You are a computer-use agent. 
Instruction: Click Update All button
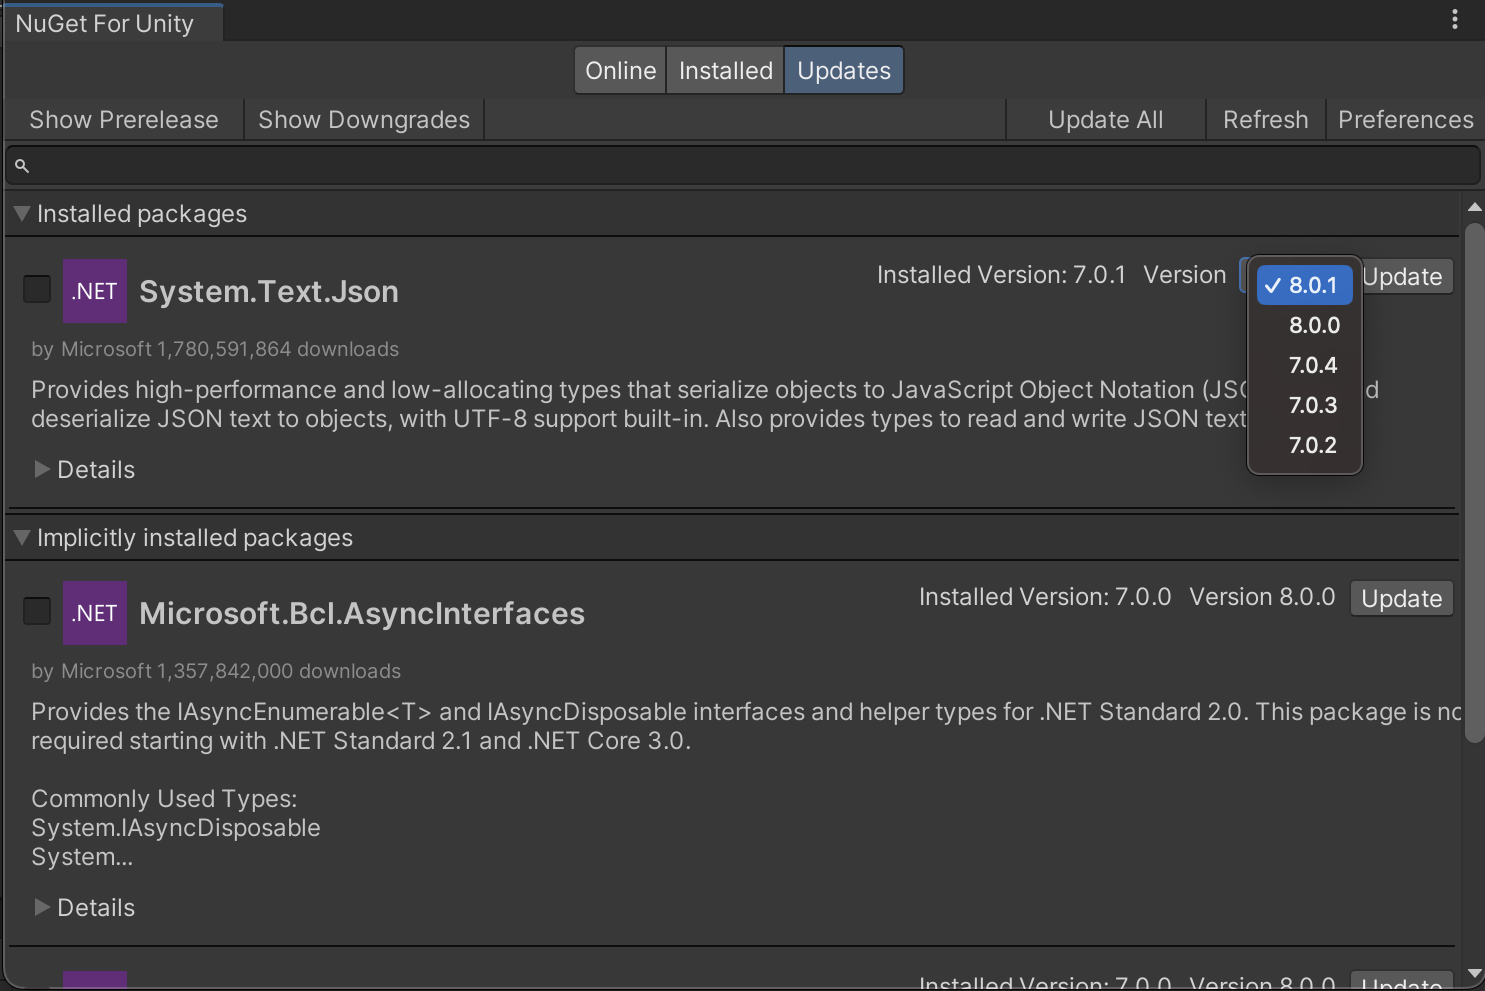(x=1105, y=120)
